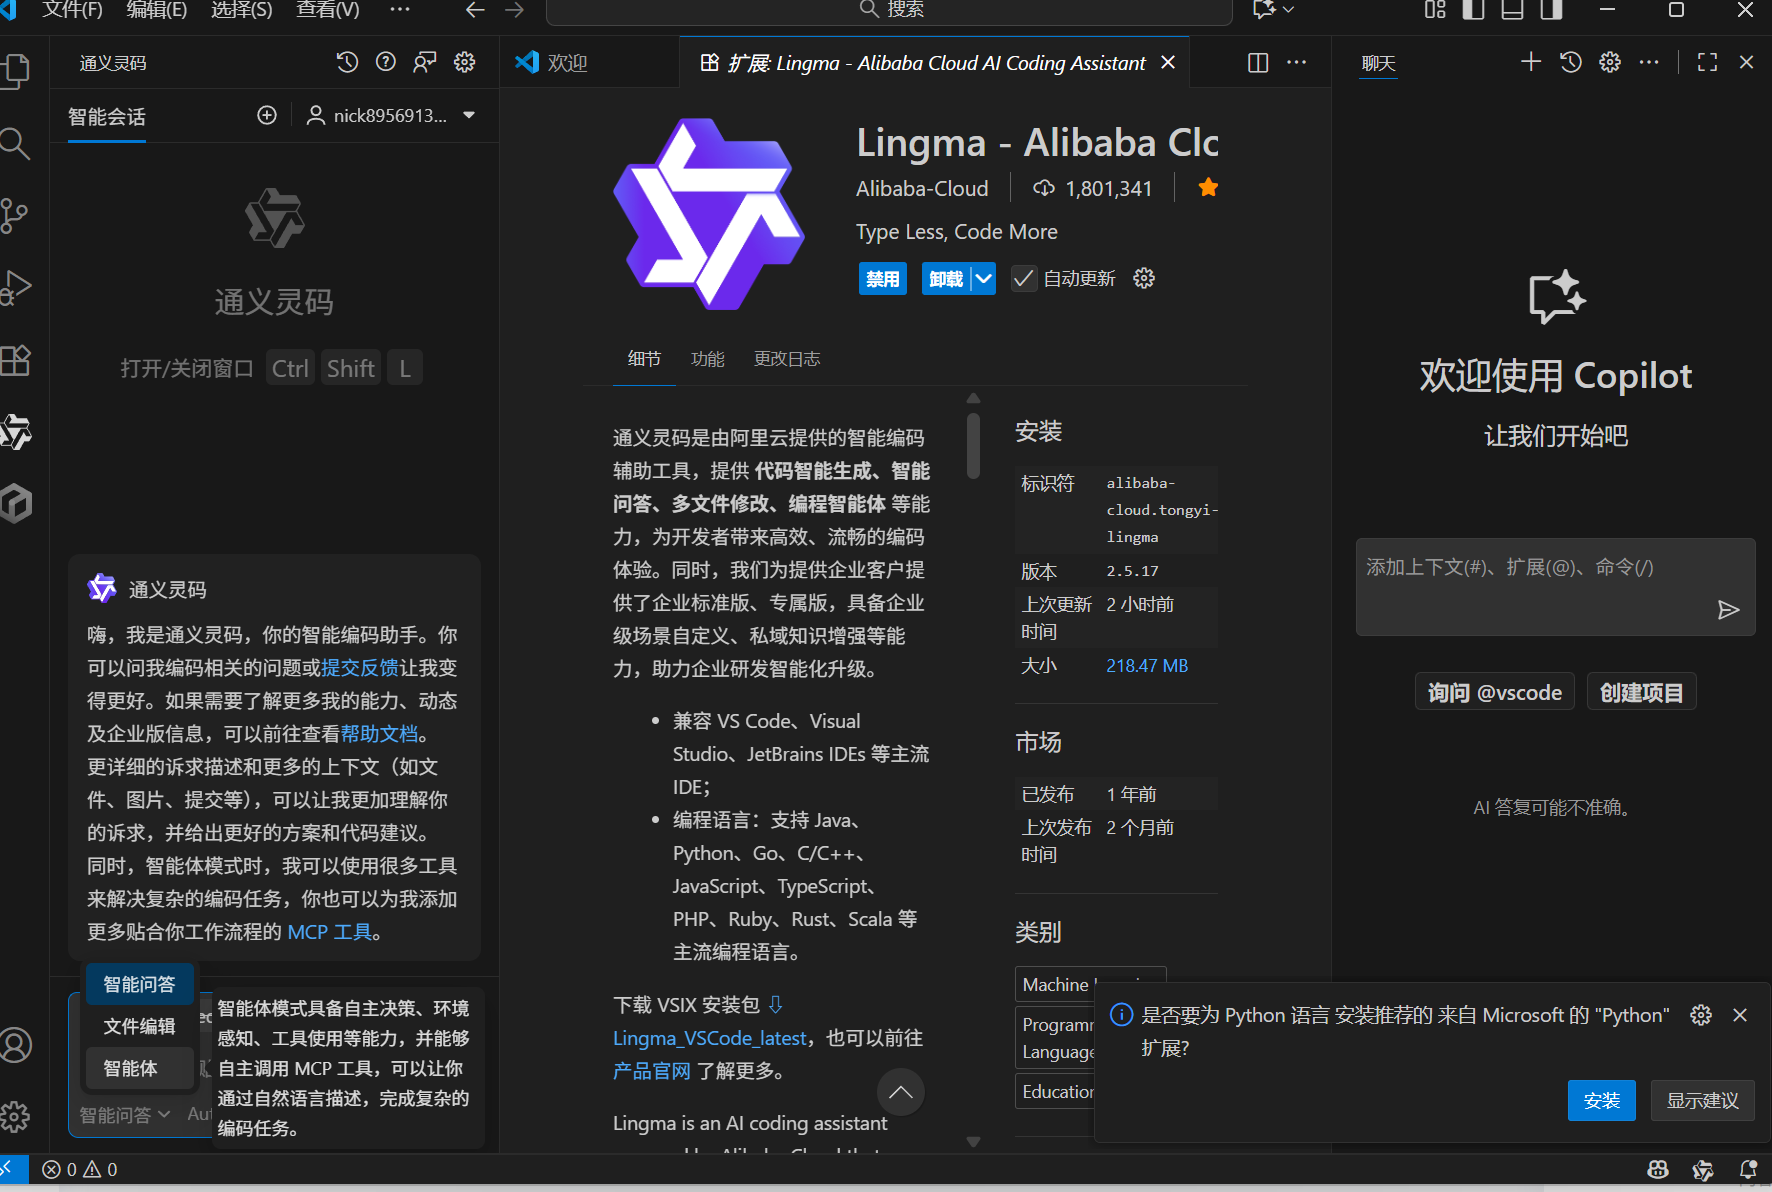Toggle the 自动更新 checkbox
The width and height of the screenshot is (1772, 1192).
[x=1023, y=278]
